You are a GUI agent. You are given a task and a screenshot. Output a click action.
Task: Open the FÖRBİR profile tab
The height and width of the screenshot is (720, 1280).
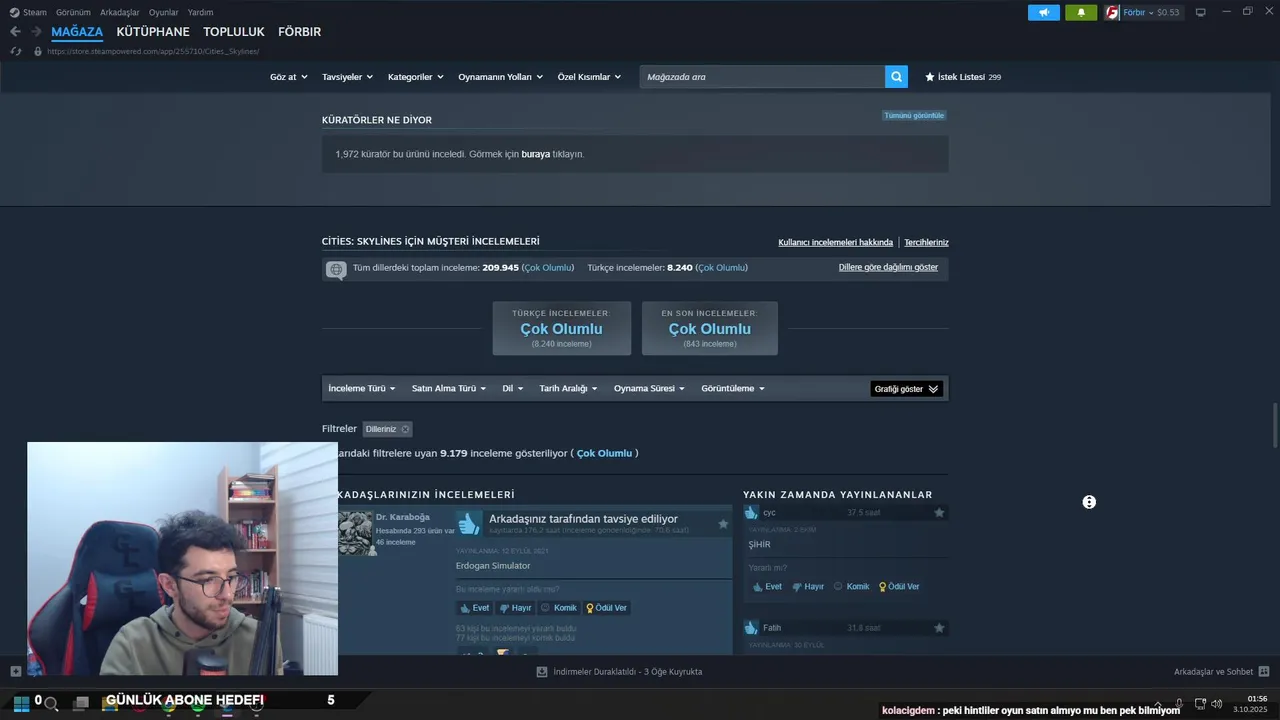(x=299, y=32)
